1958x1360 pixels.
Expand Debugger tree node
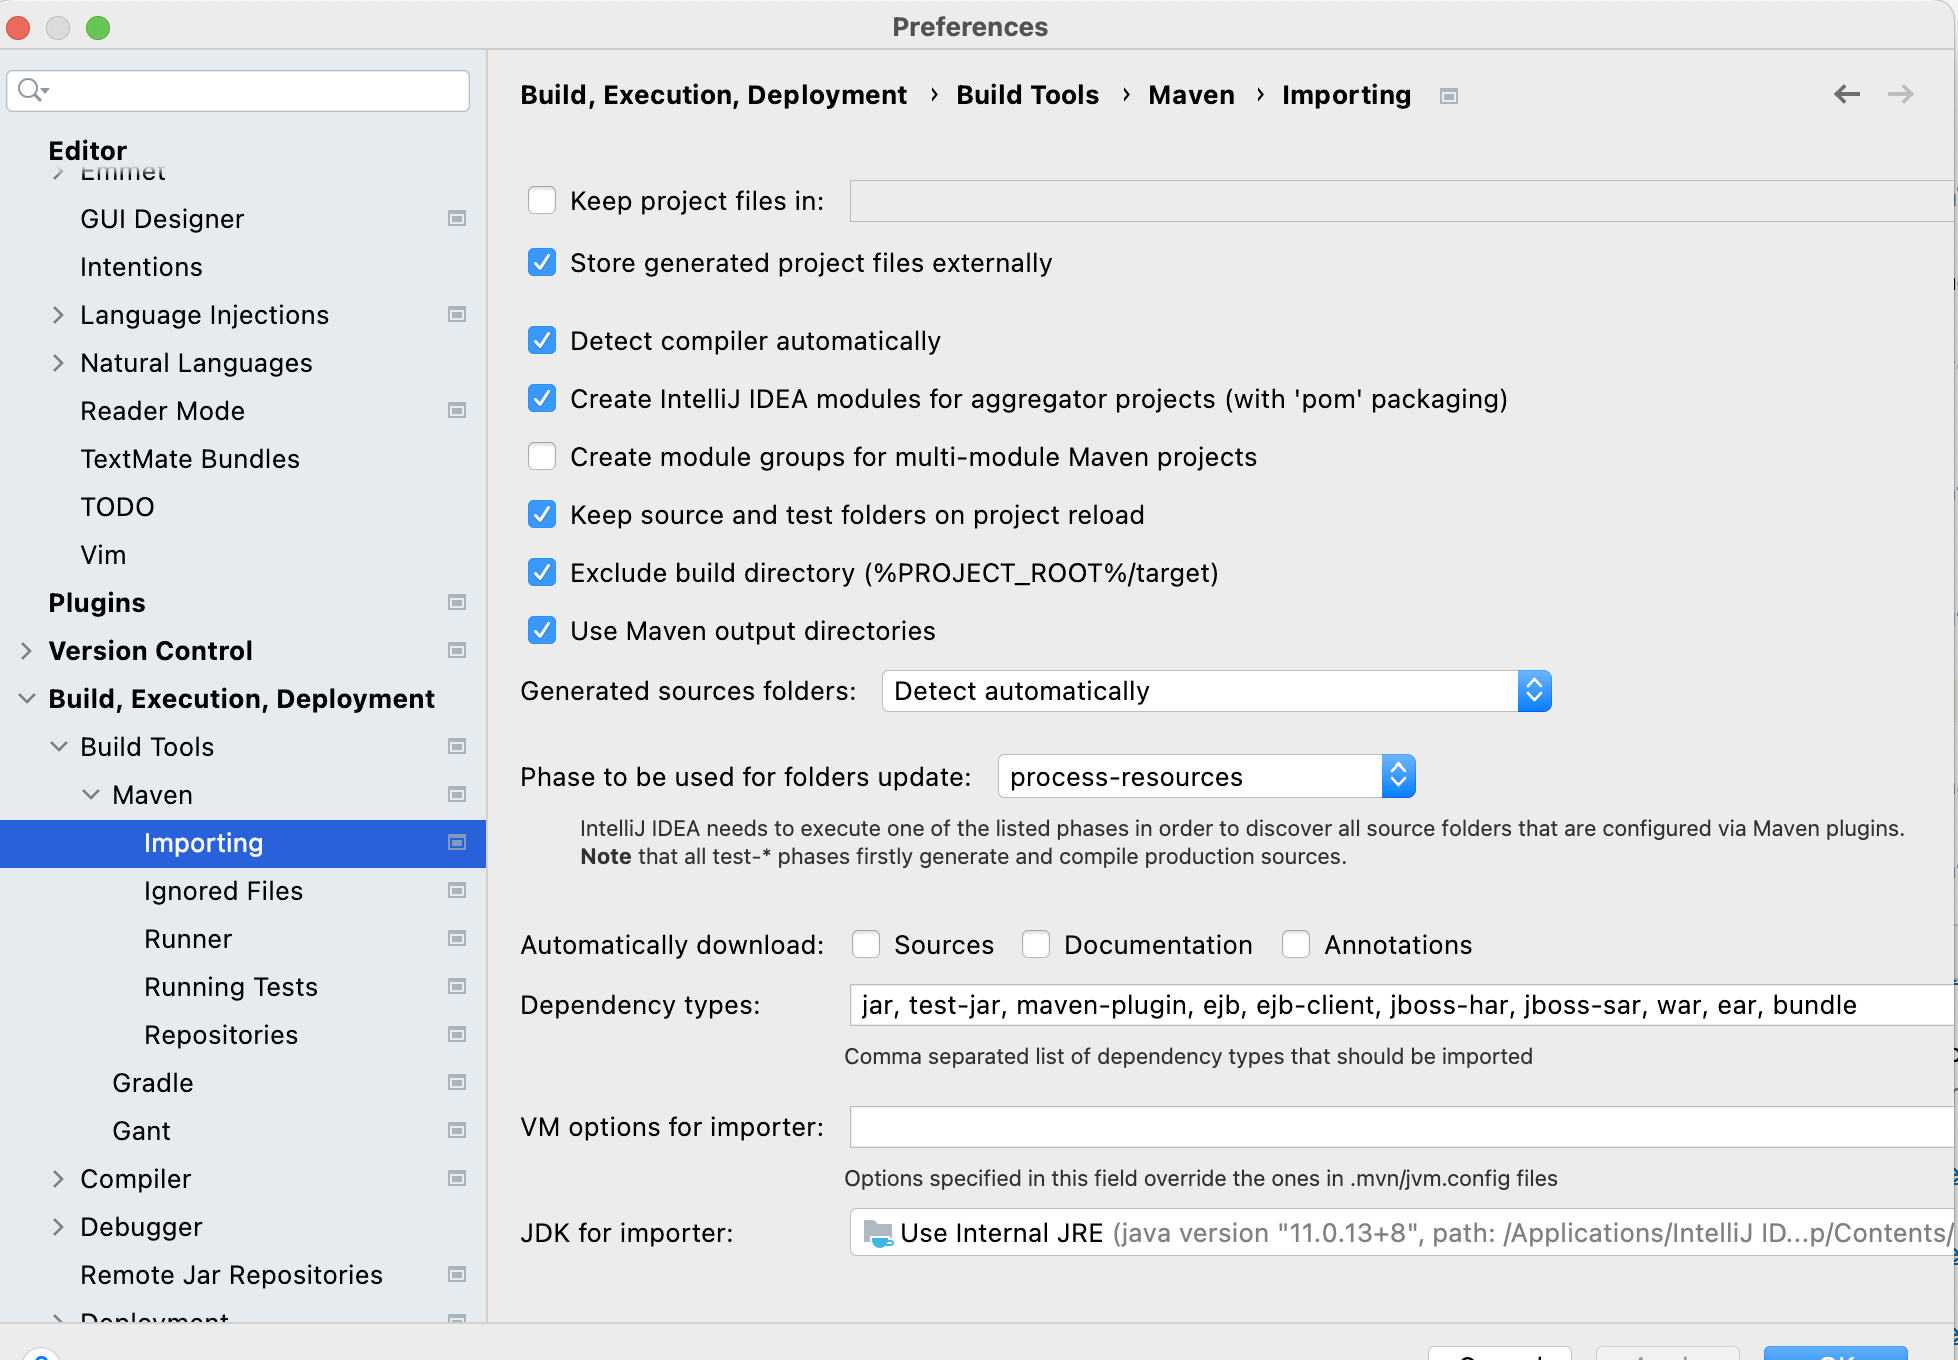[58, 1227]
